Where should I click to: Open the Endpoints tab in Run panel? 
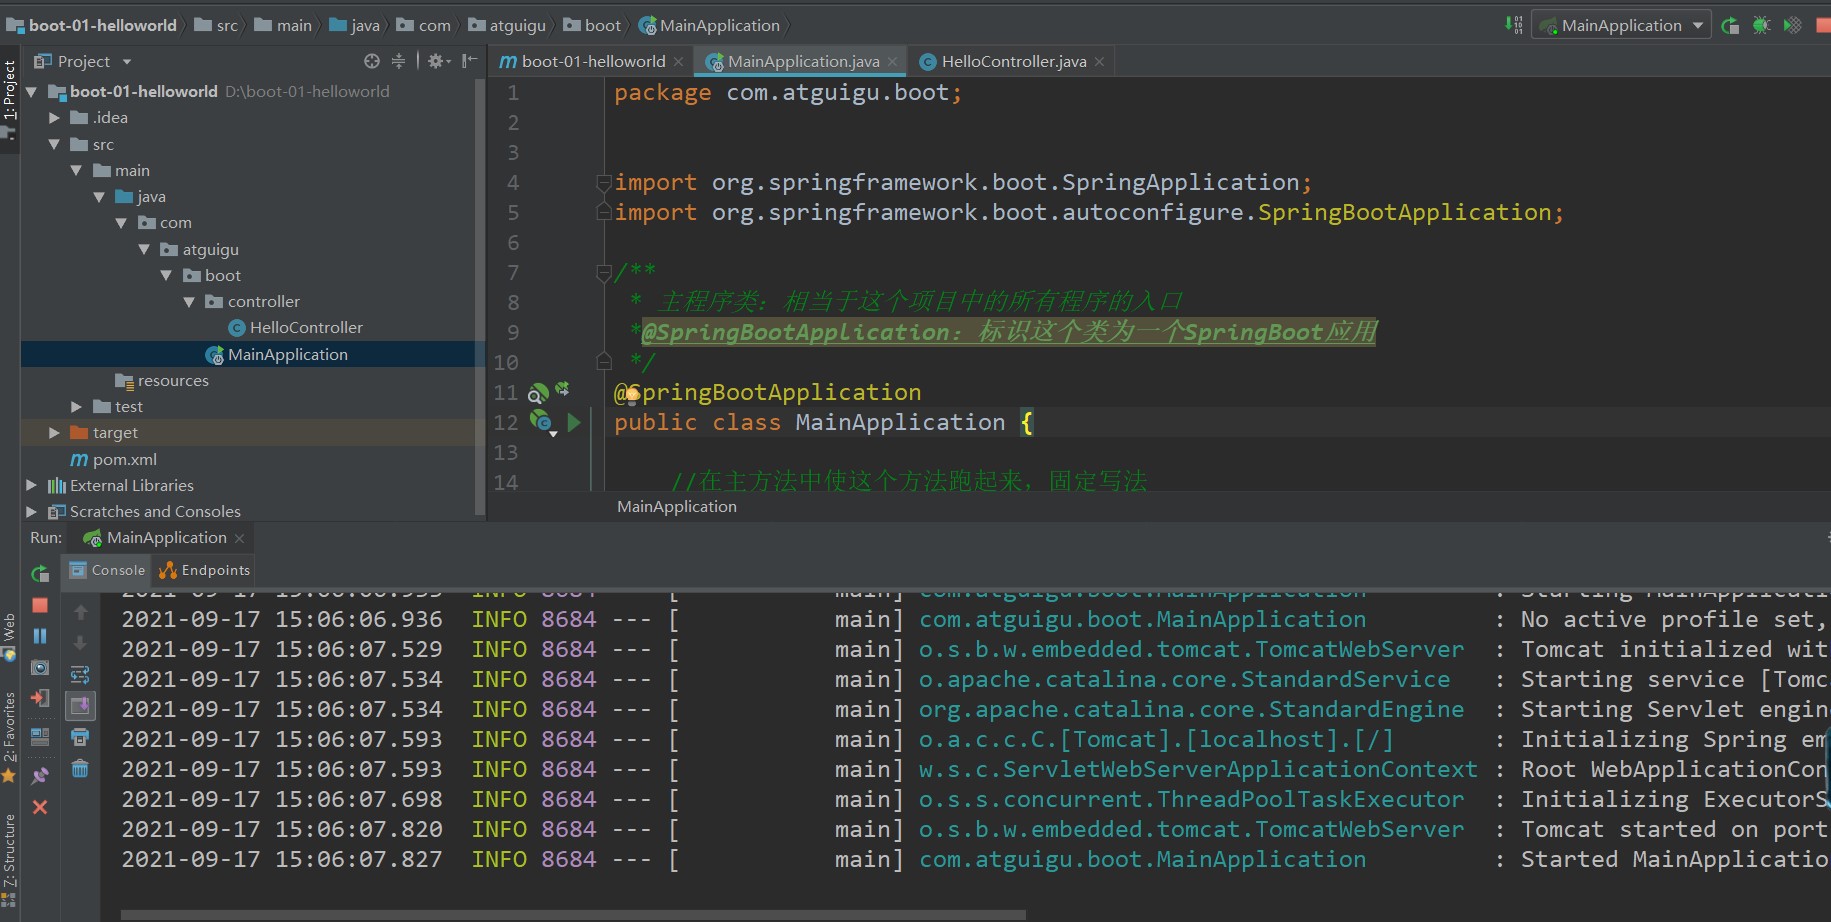pos(205,570)
